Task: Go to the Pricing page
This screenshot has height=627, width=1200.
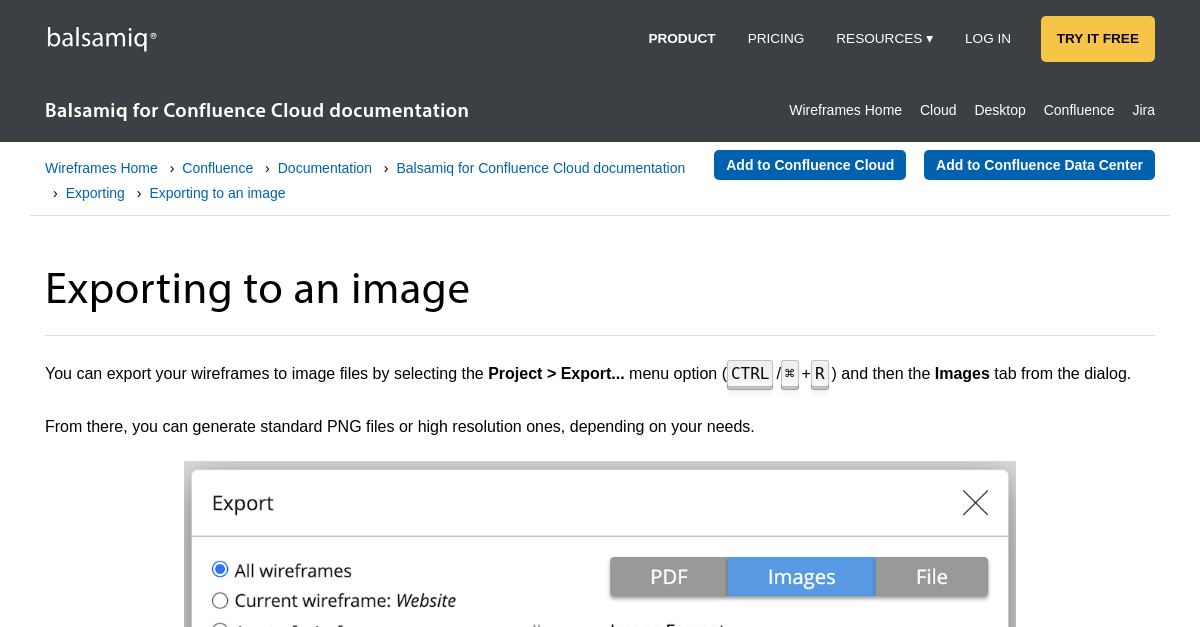Action: point(775,39)
